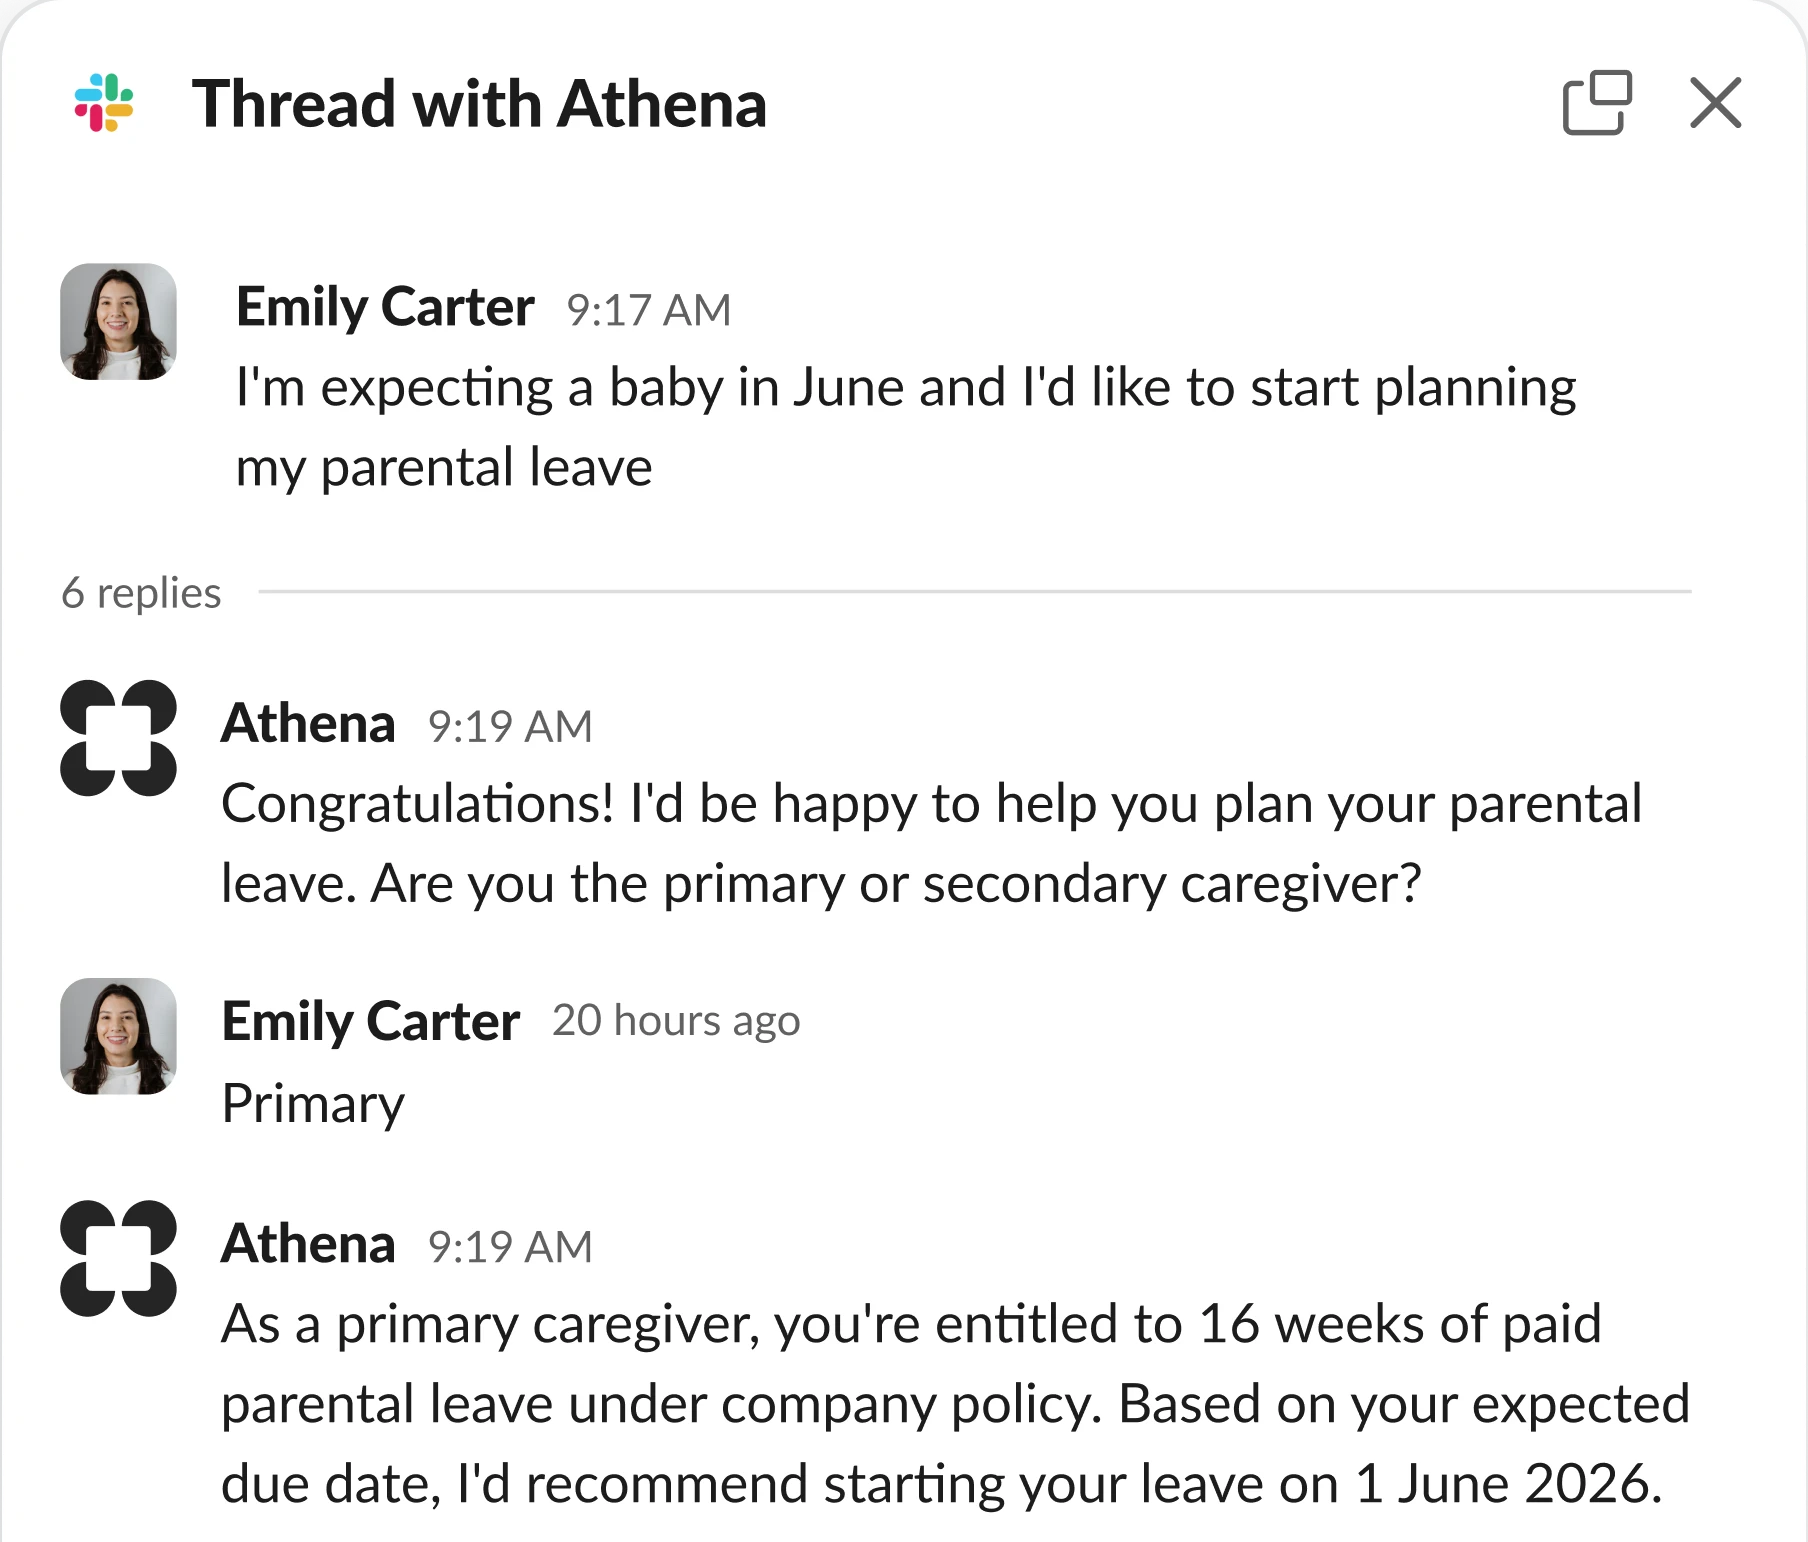Expand the 6 replies thread
Image resolution: width=1808 pixels, height=1542 pixels.
(x=141, y=592)
